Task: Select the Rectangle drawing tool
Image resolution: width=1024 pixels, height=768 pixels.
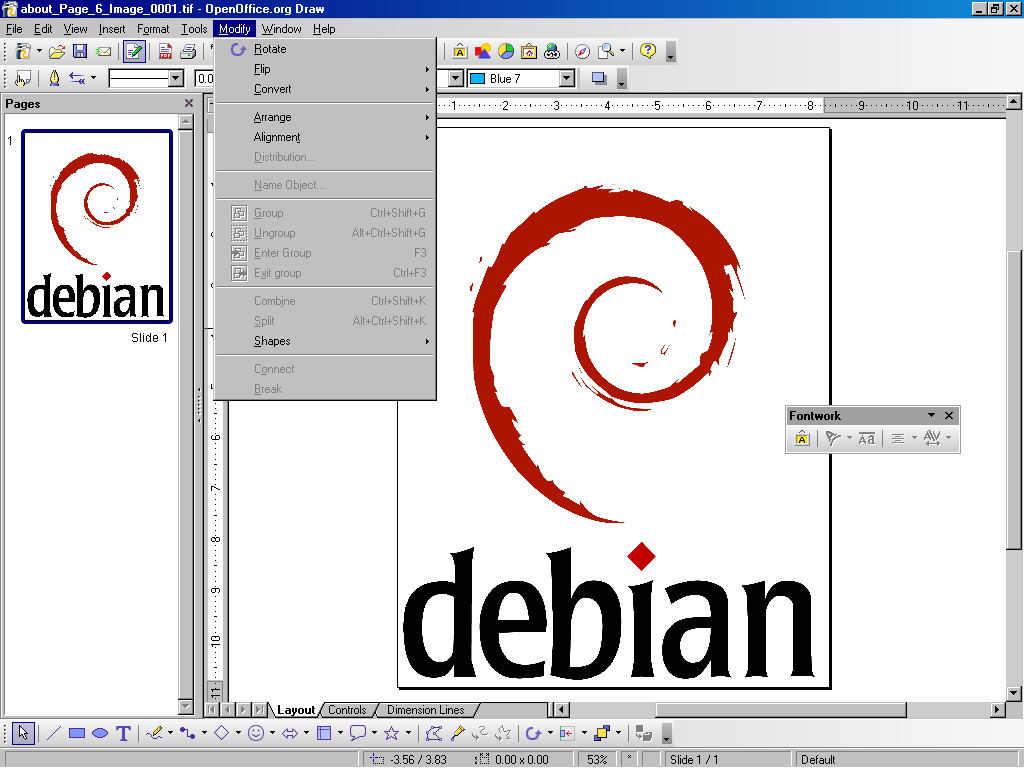Action: tap(77, 733)
